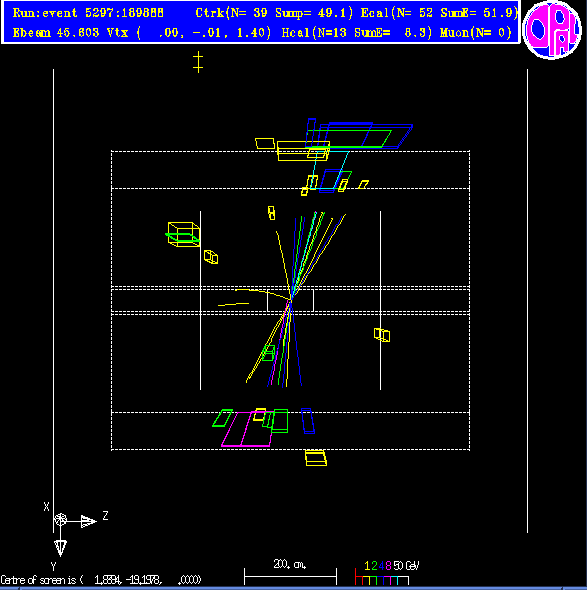Click the OPAL logo in the corner
Screen dimensions: 587x590
pos(552,30)
